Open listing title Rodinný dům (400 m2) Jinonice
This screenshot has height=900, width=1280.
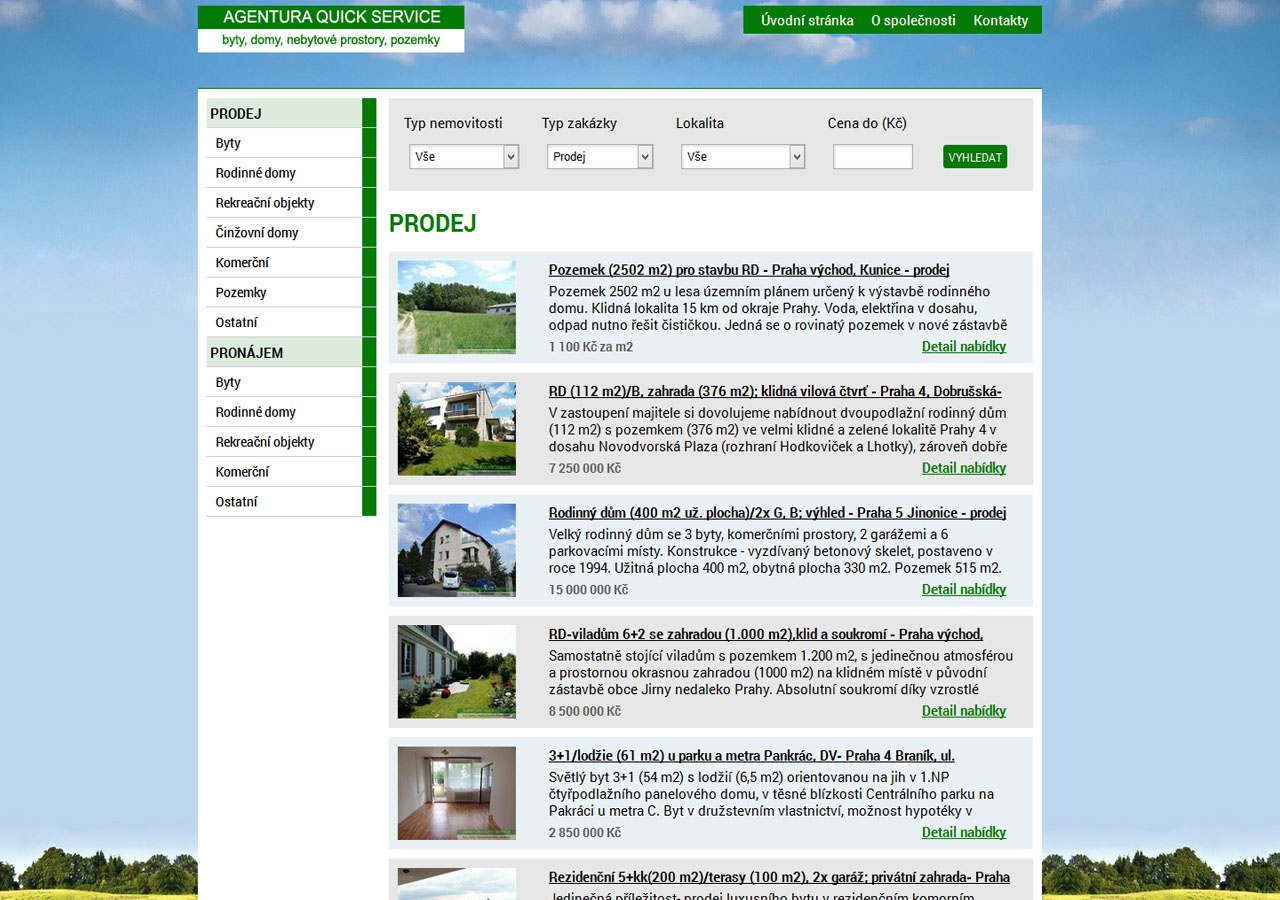pos(777,513)
